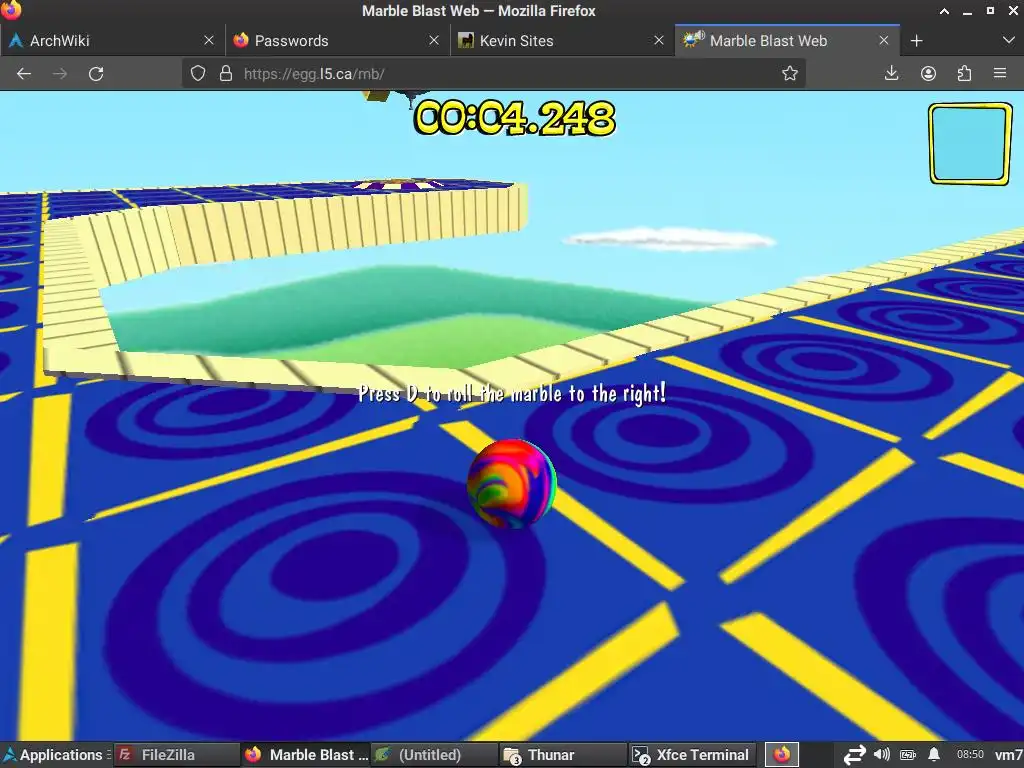Image resolution: width=1024 pixels, height=768 pixels.
Task: Click the game timer display
Action: [515, 118]
